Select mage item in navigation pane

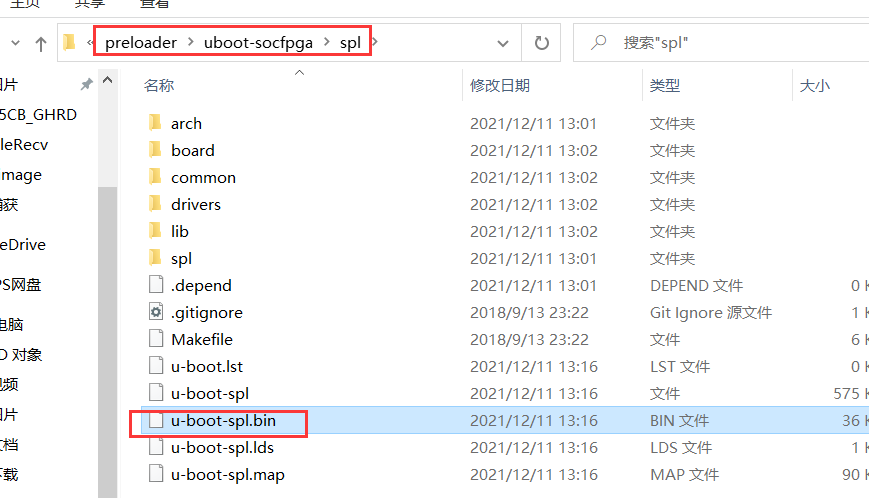[21, 175]
